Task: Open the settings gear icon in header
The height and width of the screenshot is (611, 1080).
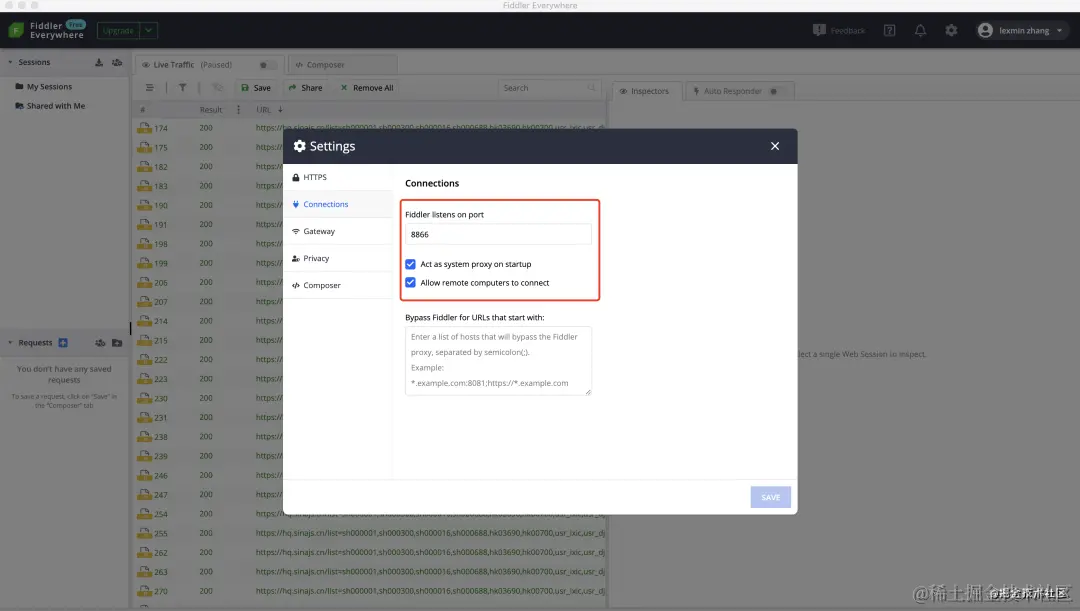Action: (951, 30)
